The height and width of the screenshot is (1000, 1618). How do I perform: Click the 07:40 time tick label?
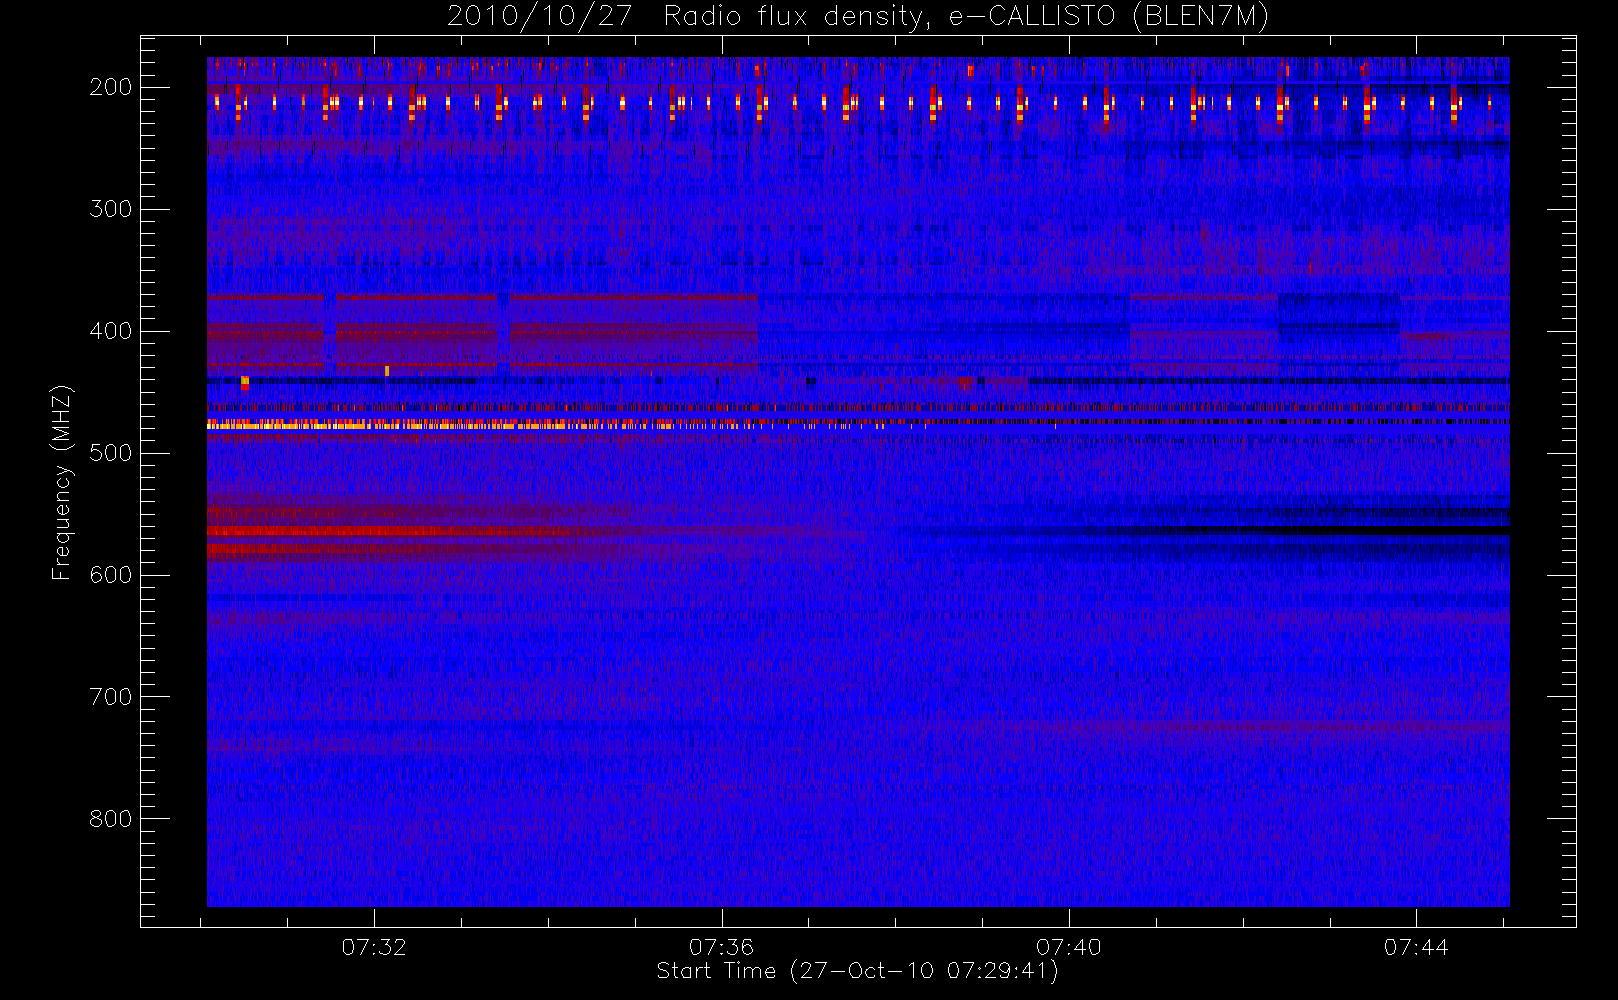point(1068,947)
